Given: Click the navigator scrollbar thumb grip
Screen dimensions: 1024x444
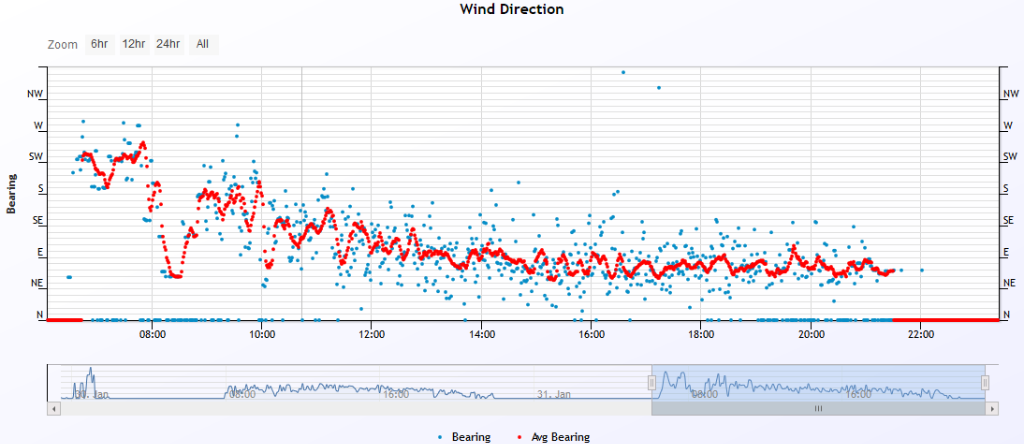Looking at the screenshot, I should (x=818, y=409).
